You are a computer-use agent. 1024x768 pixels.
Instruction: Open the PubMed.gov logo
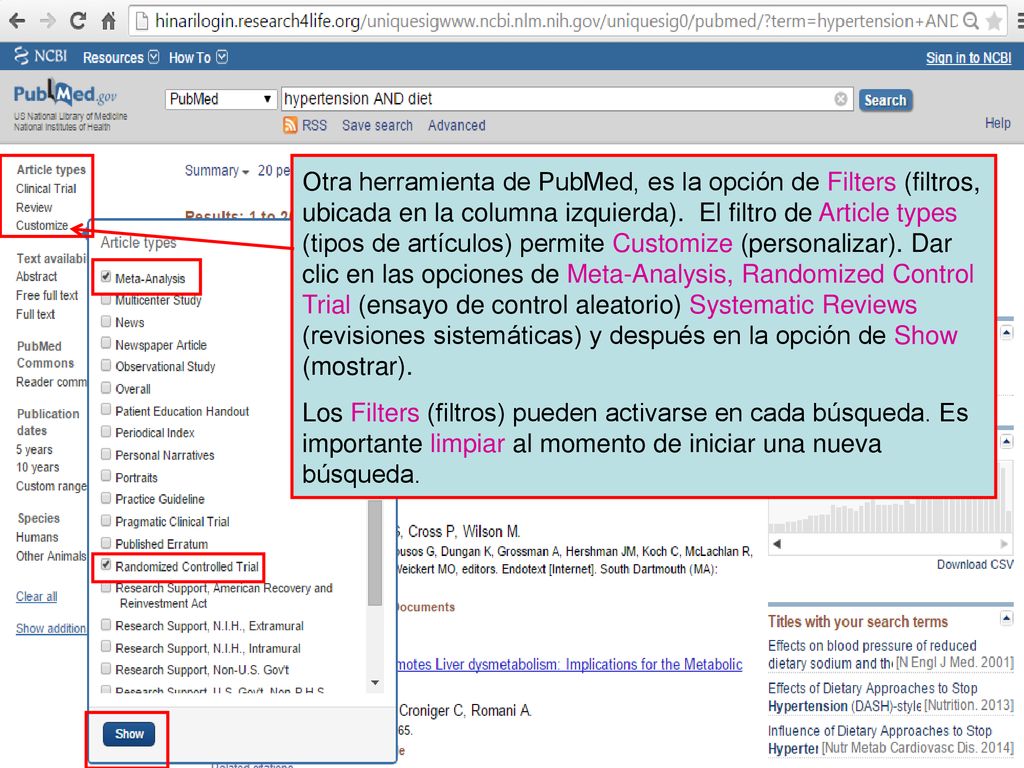click(x=65, y=95)
